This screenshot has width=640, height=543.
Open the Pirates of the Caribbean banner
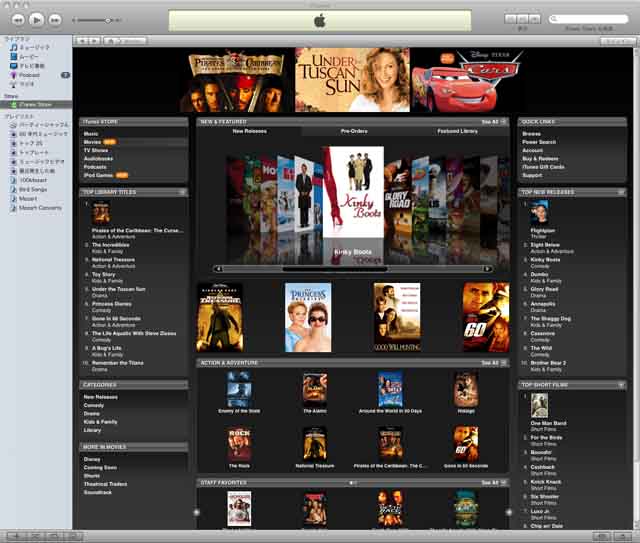(x=236, y=80)
